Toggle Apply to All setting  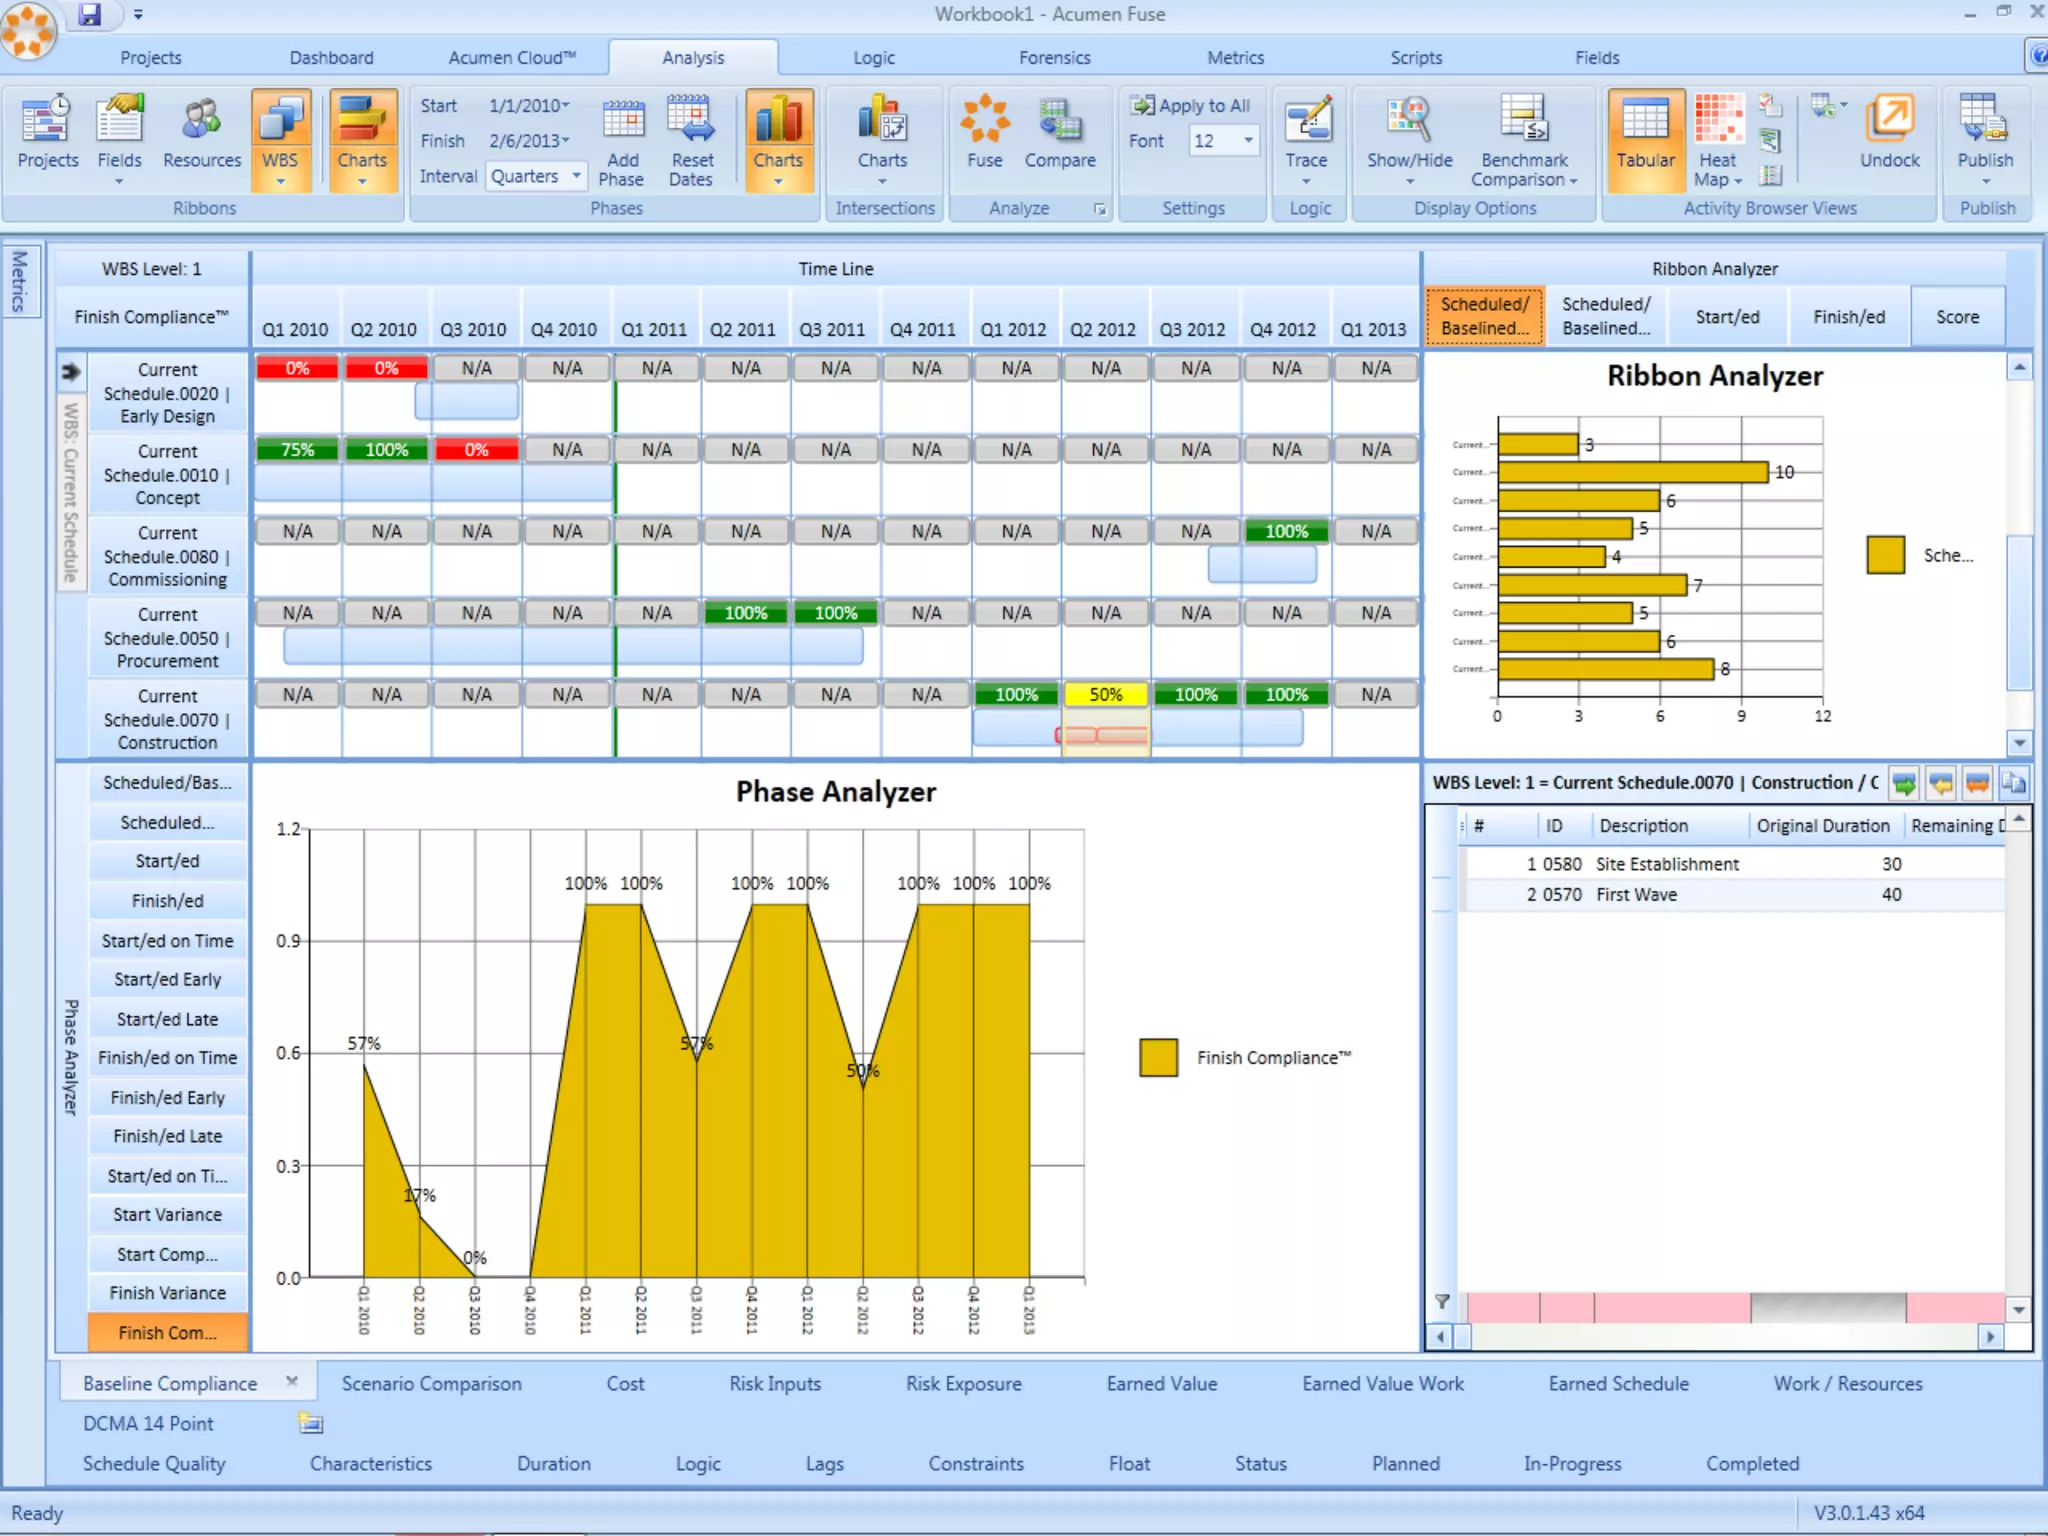pos(1190,105)
